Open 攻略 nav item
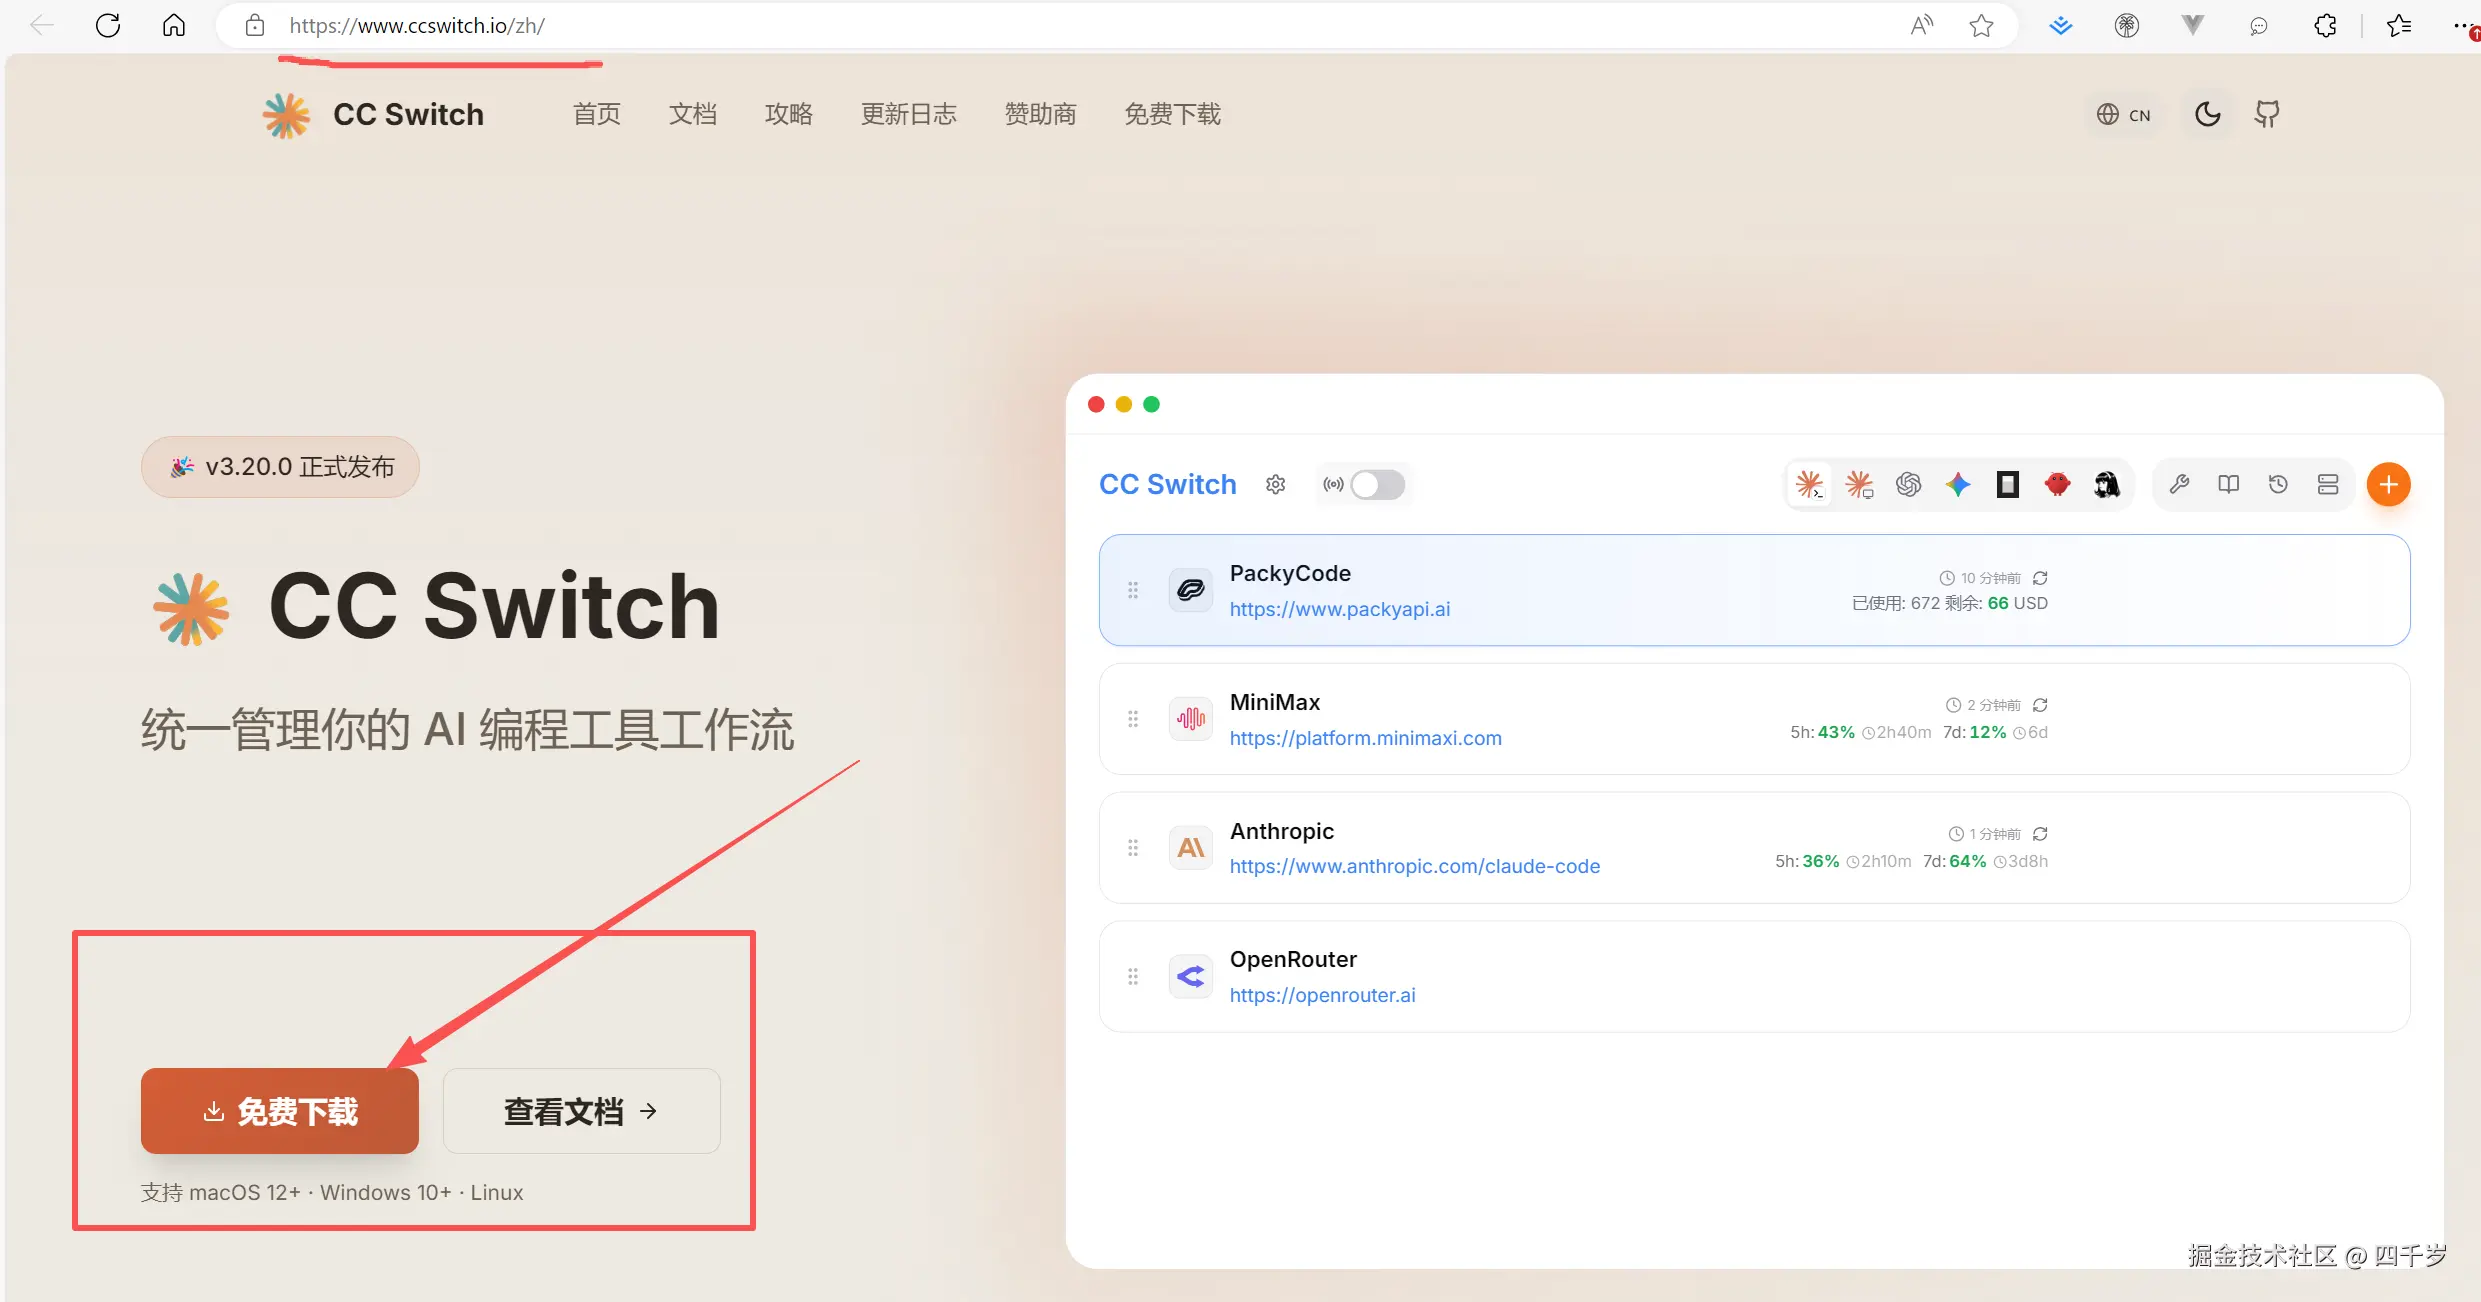 [x=789, y=115]
